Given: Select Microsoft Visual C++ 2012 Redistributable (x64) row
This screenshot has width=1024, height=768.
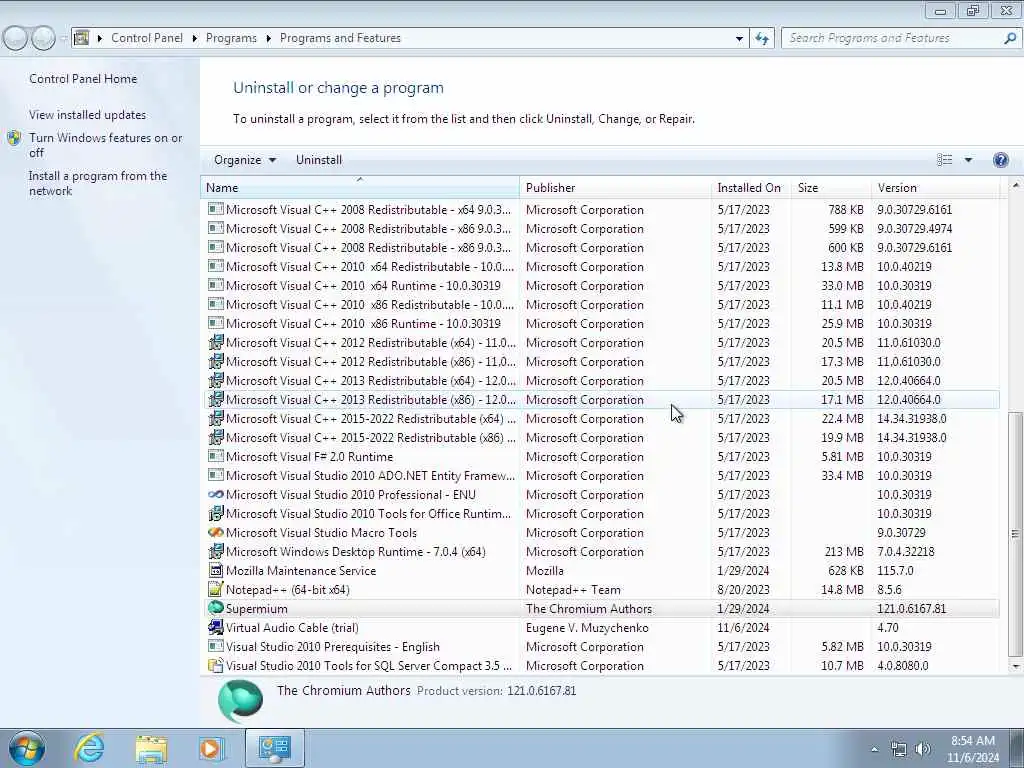Looking at the screenshot, I should coord(601,342).
